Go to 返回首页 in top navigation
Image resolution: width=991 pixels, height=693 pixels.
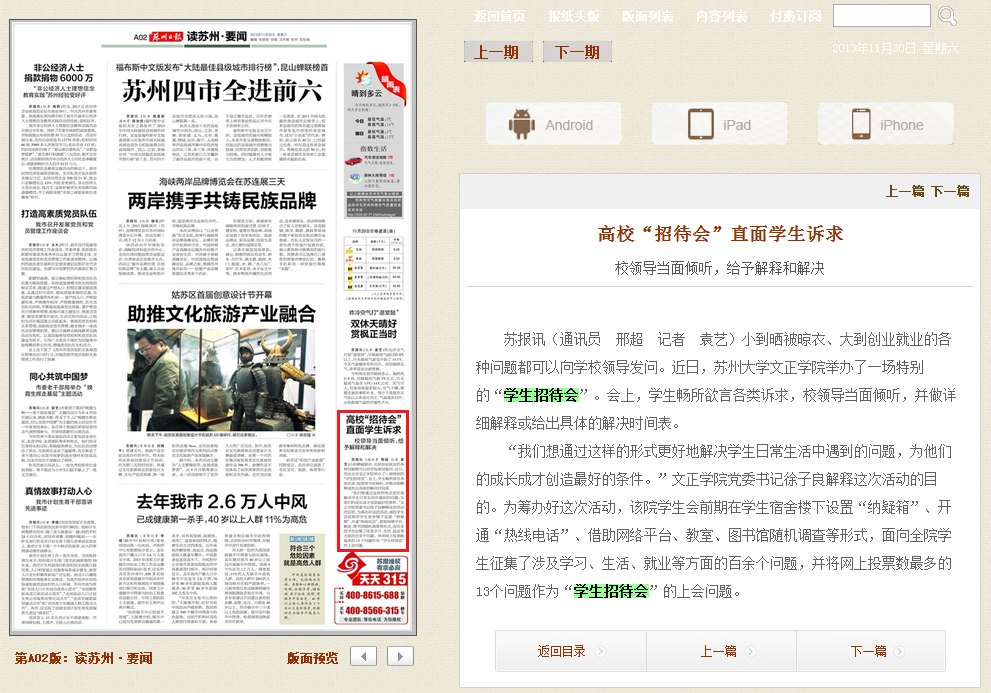500,17
